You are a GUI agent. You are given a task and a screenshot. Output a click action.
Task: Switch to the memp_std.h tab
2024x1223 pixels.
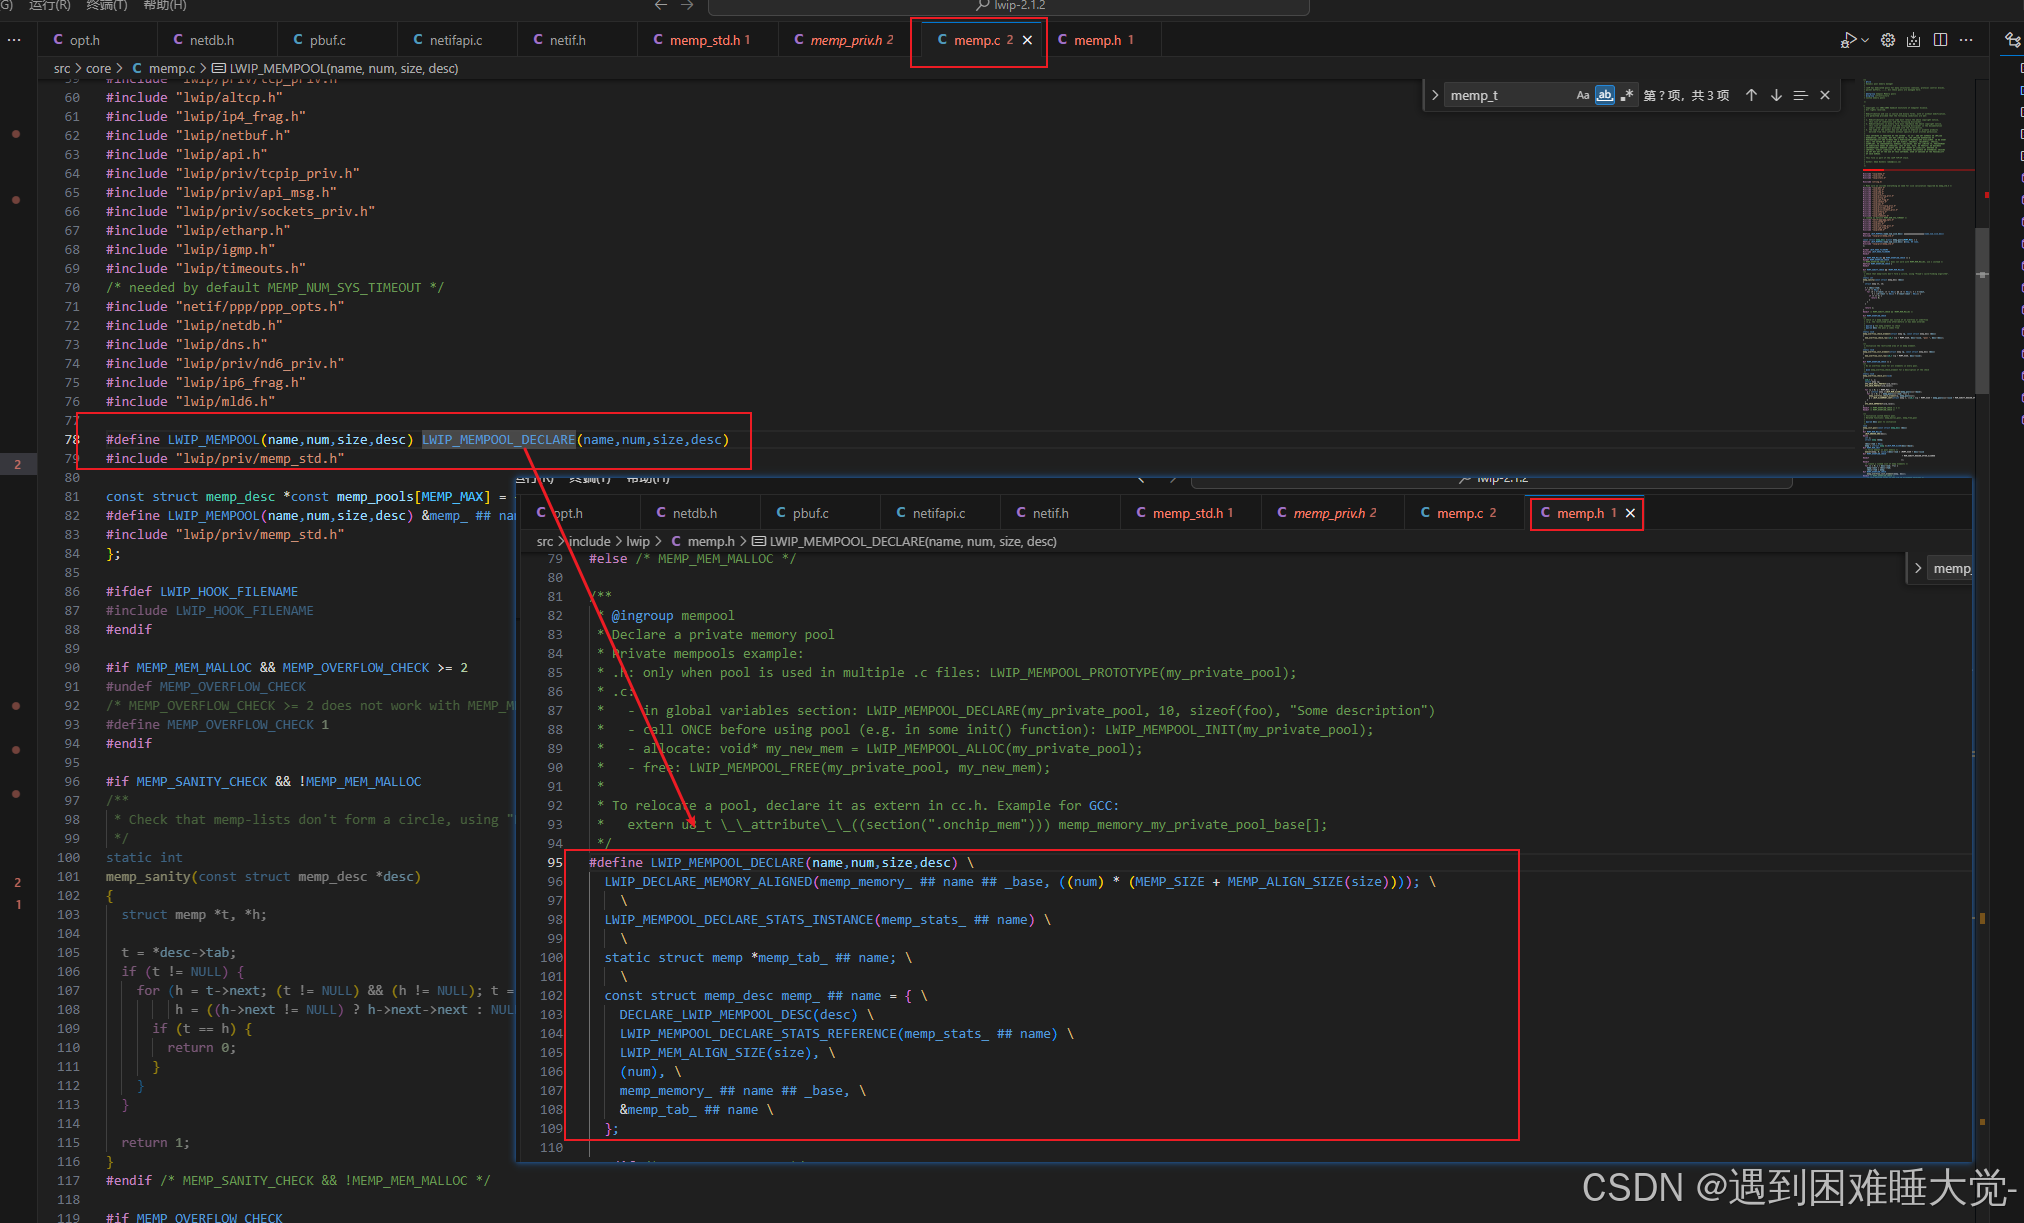click(704, 40)
